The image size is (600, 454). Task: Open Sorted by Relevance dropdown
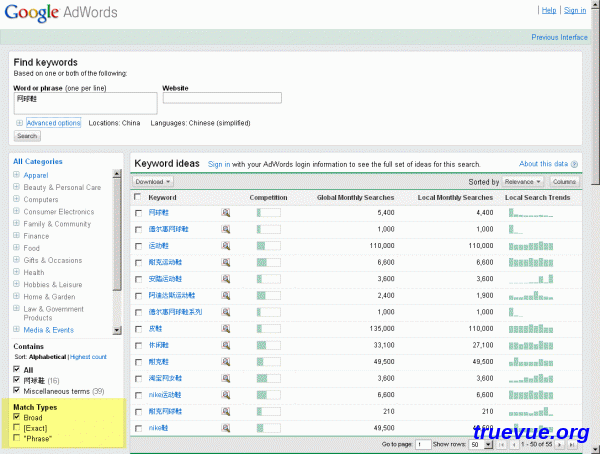[x=522, y=182]
